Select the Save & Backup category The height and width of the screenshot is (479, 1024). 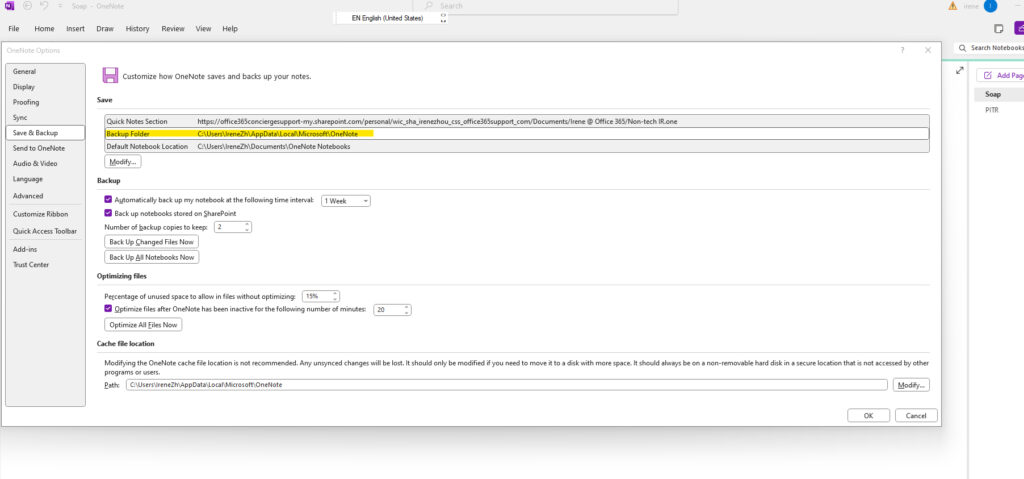45,133
